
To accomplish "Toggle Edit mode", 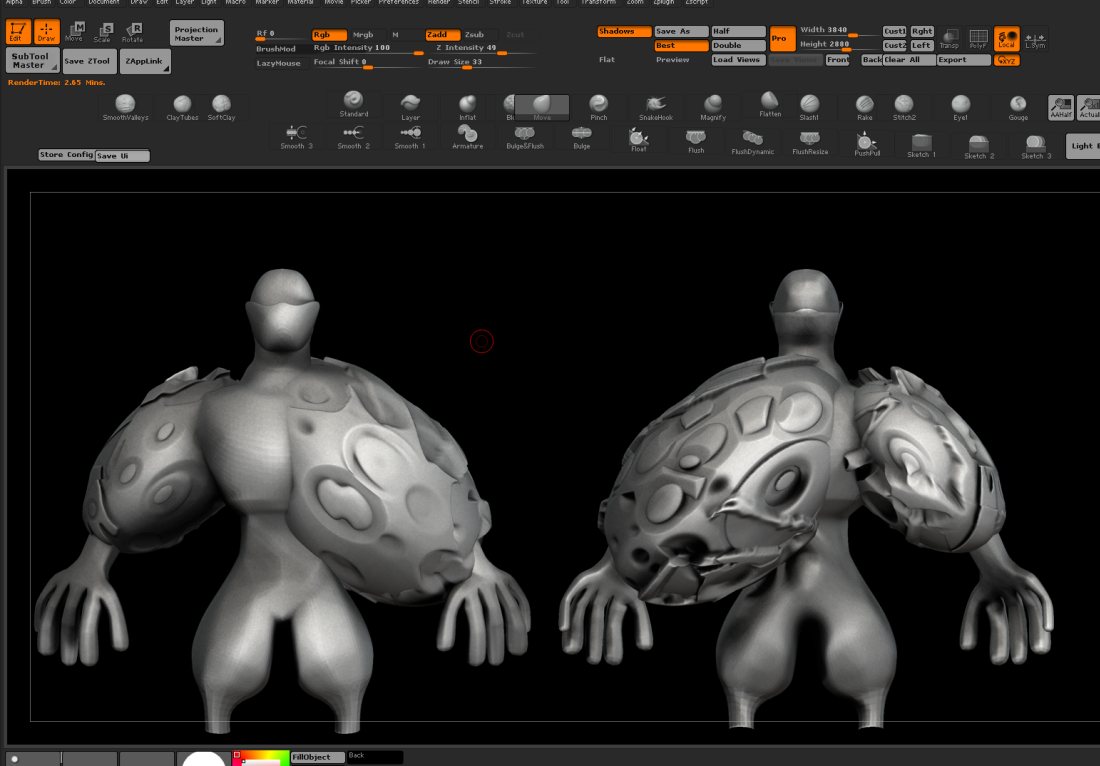I will (x=18, y=32).
